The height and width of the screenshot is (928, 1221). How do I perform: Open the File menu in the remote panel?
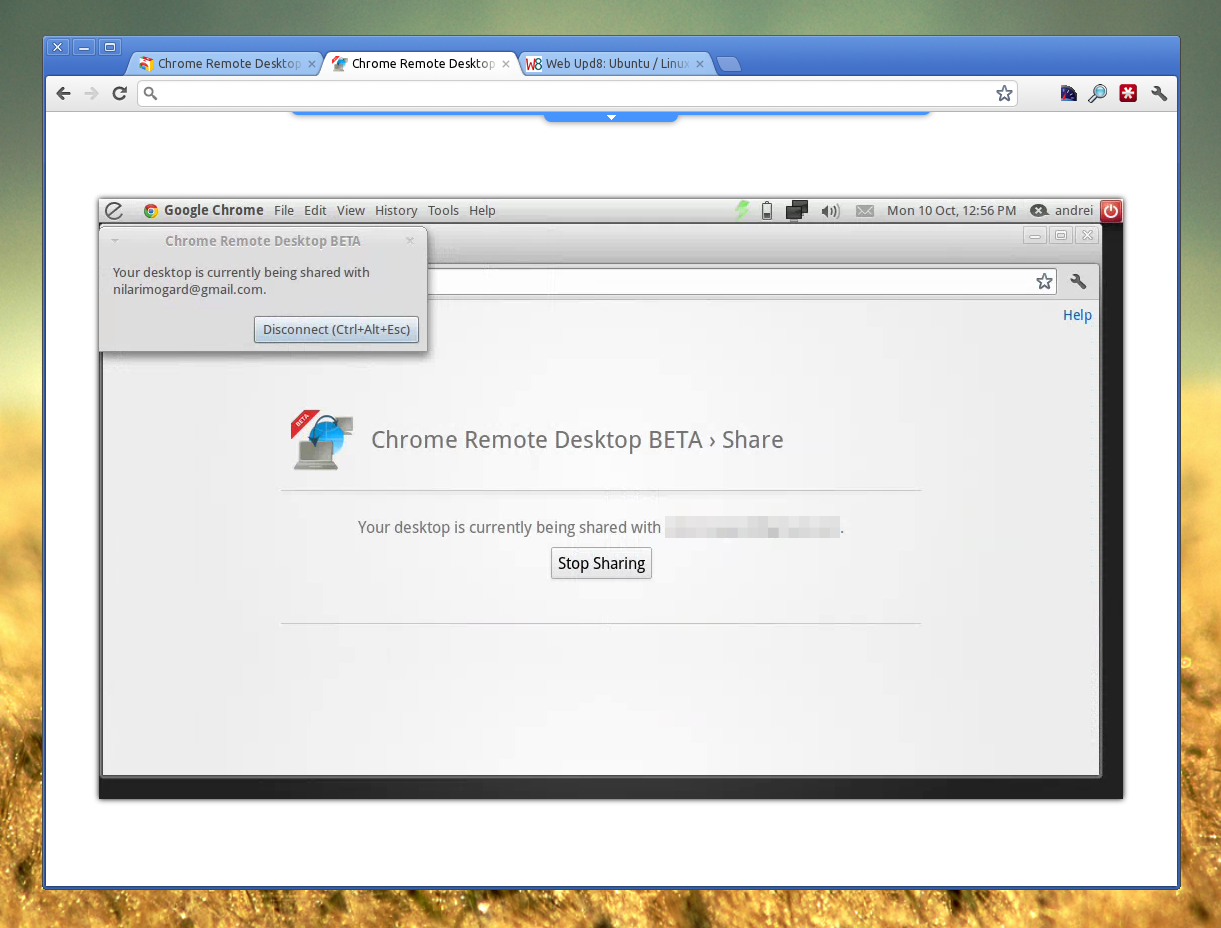point(284,210)
